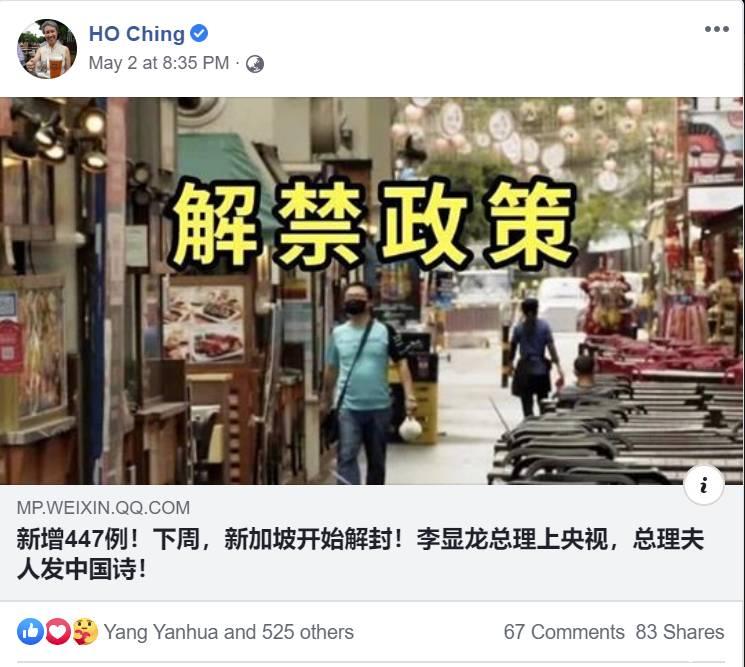Click the yellow 解禁政策 overlay text
Screen dimensions: 745x667
[372, 224]
